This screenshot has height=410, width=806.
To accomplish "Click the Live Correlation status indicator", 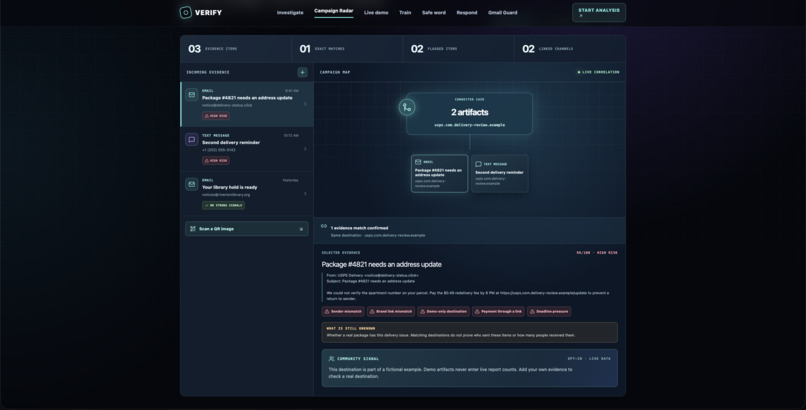I will 598,72.
